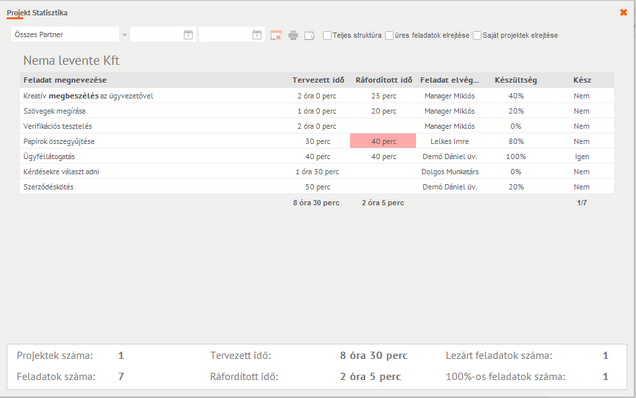Sort by the Készültség column header
This screenshot has height=398, width=636.
click(516, 80)
